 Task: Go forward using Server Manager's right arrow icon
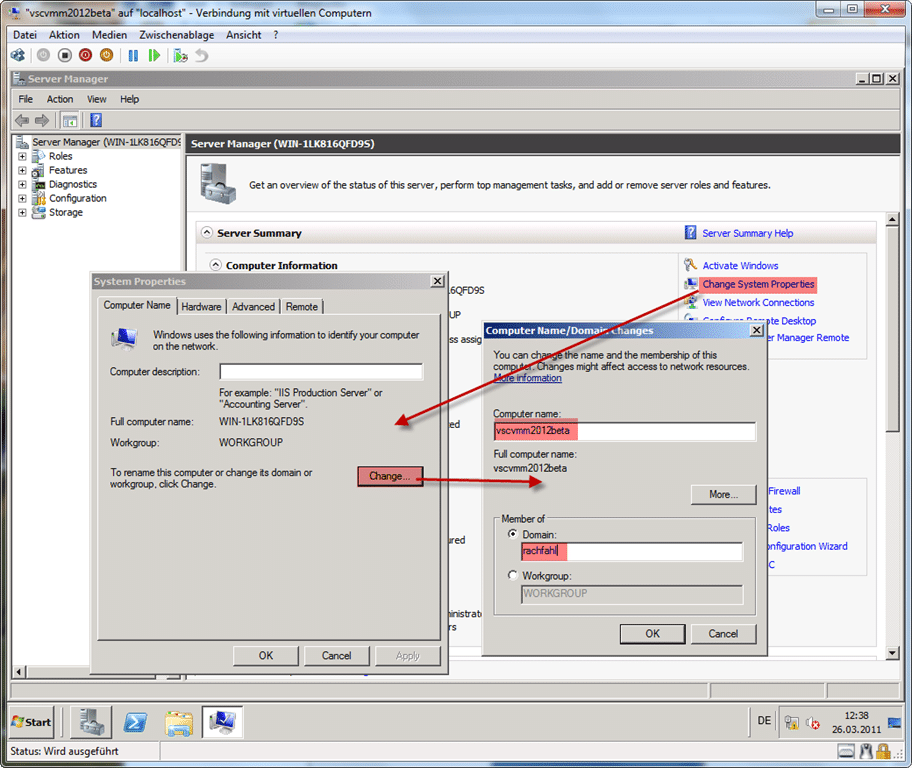pos(42,120)
